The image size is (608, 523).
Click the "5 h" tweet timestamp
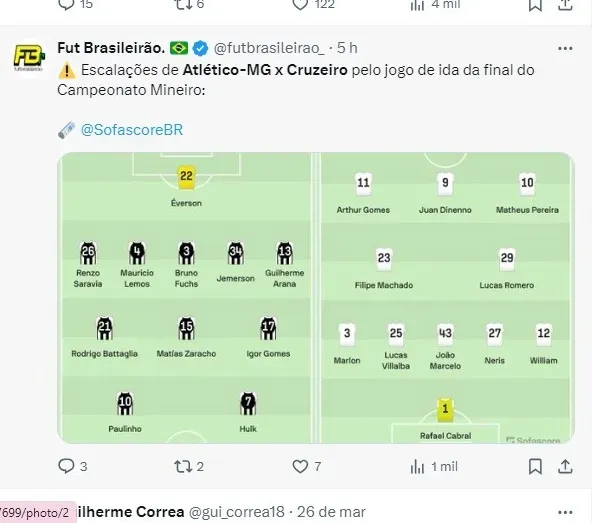click(346, 48)
